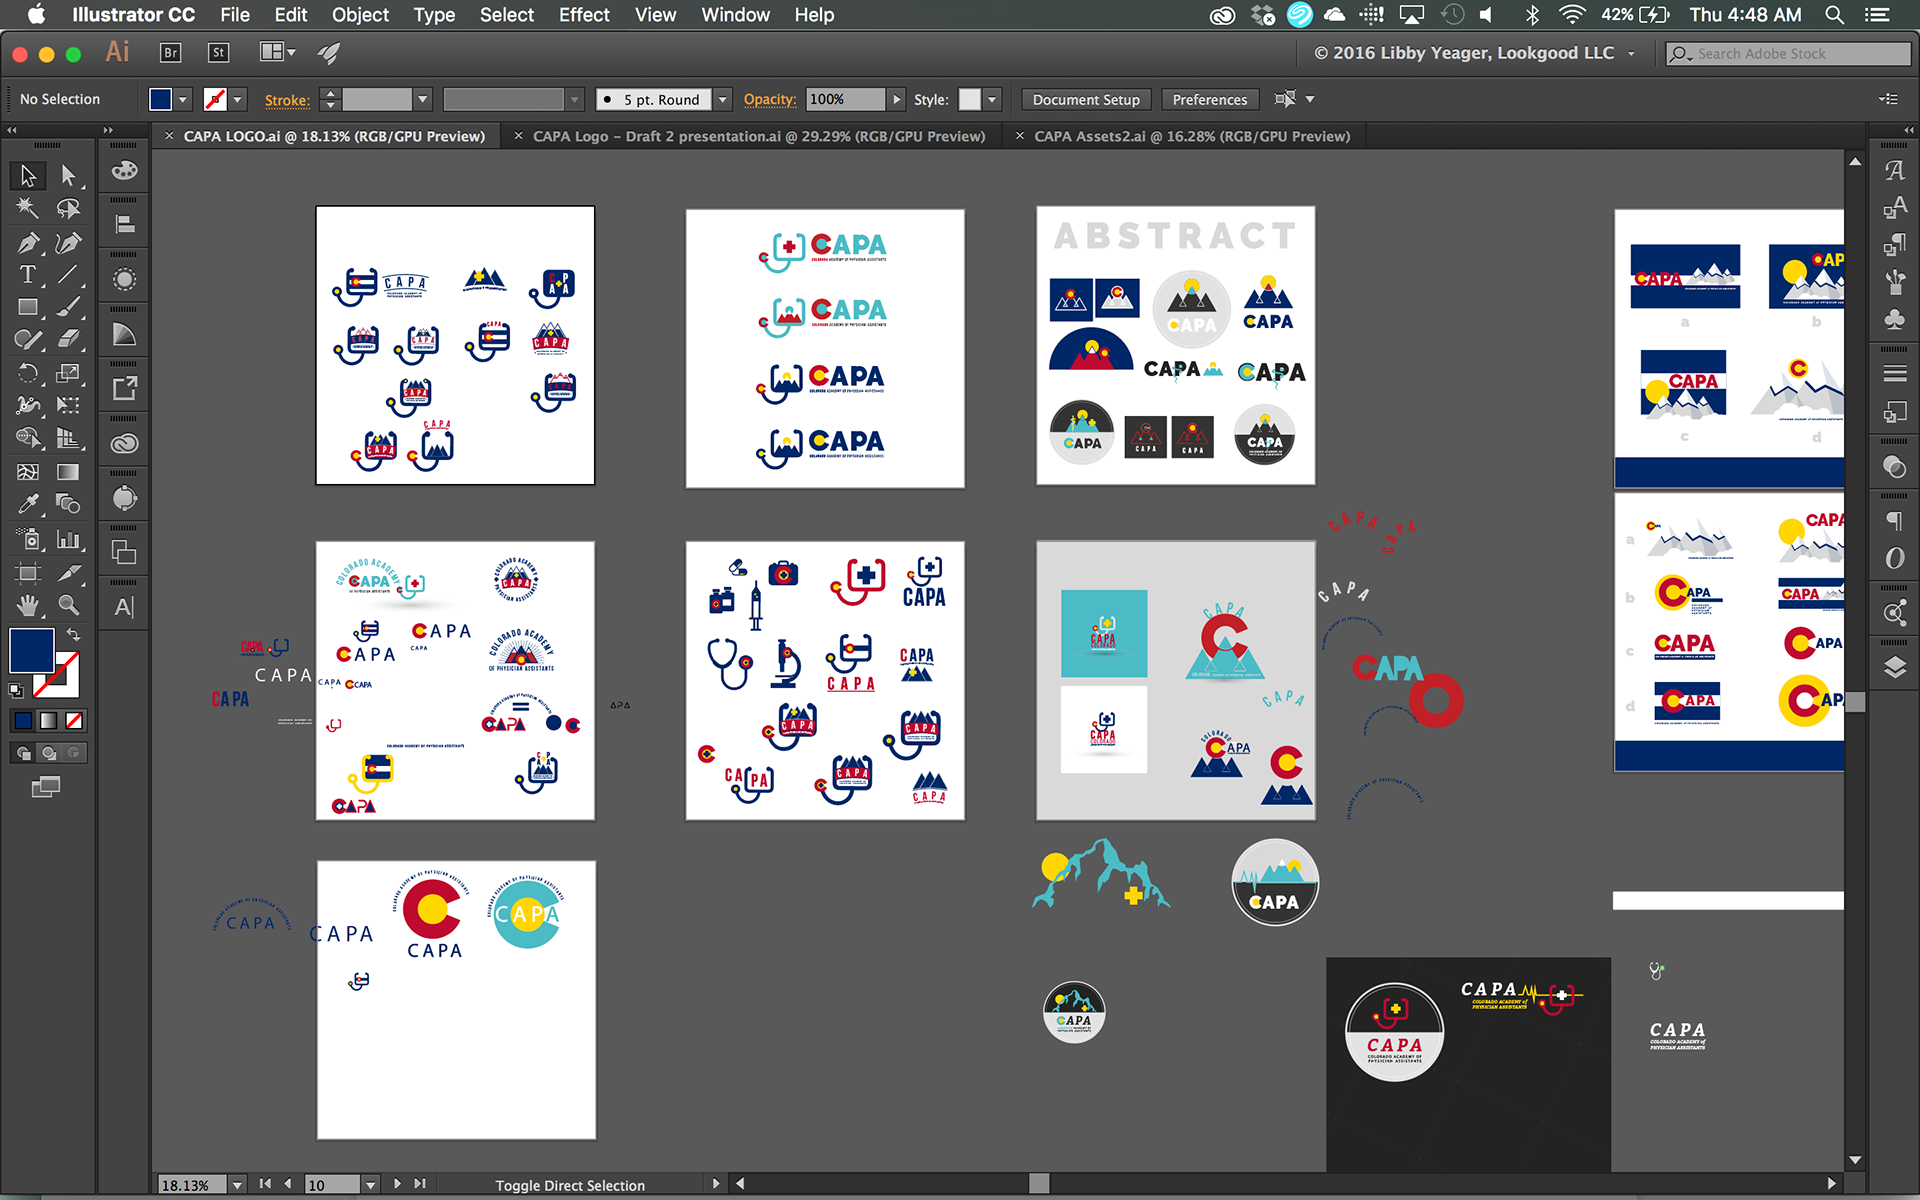Open the Type menu
Screen dimensions: 1920x1200
point(434,15)
